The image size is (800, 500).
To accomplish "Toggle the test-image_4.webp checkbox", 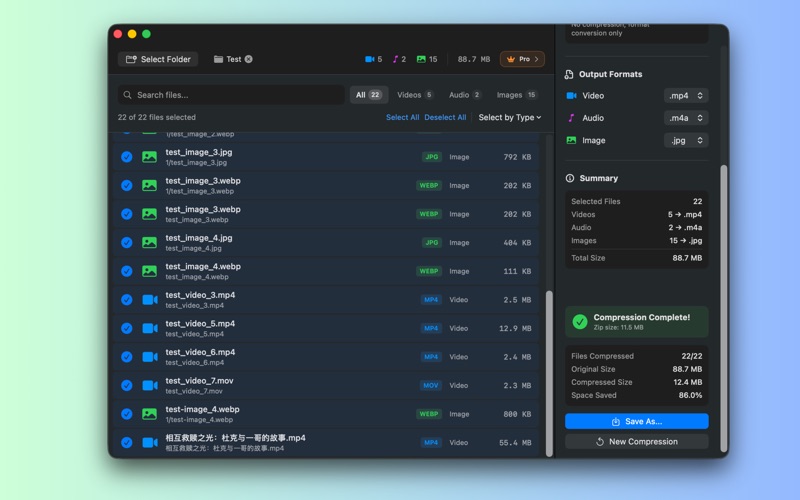I will 127,414.
